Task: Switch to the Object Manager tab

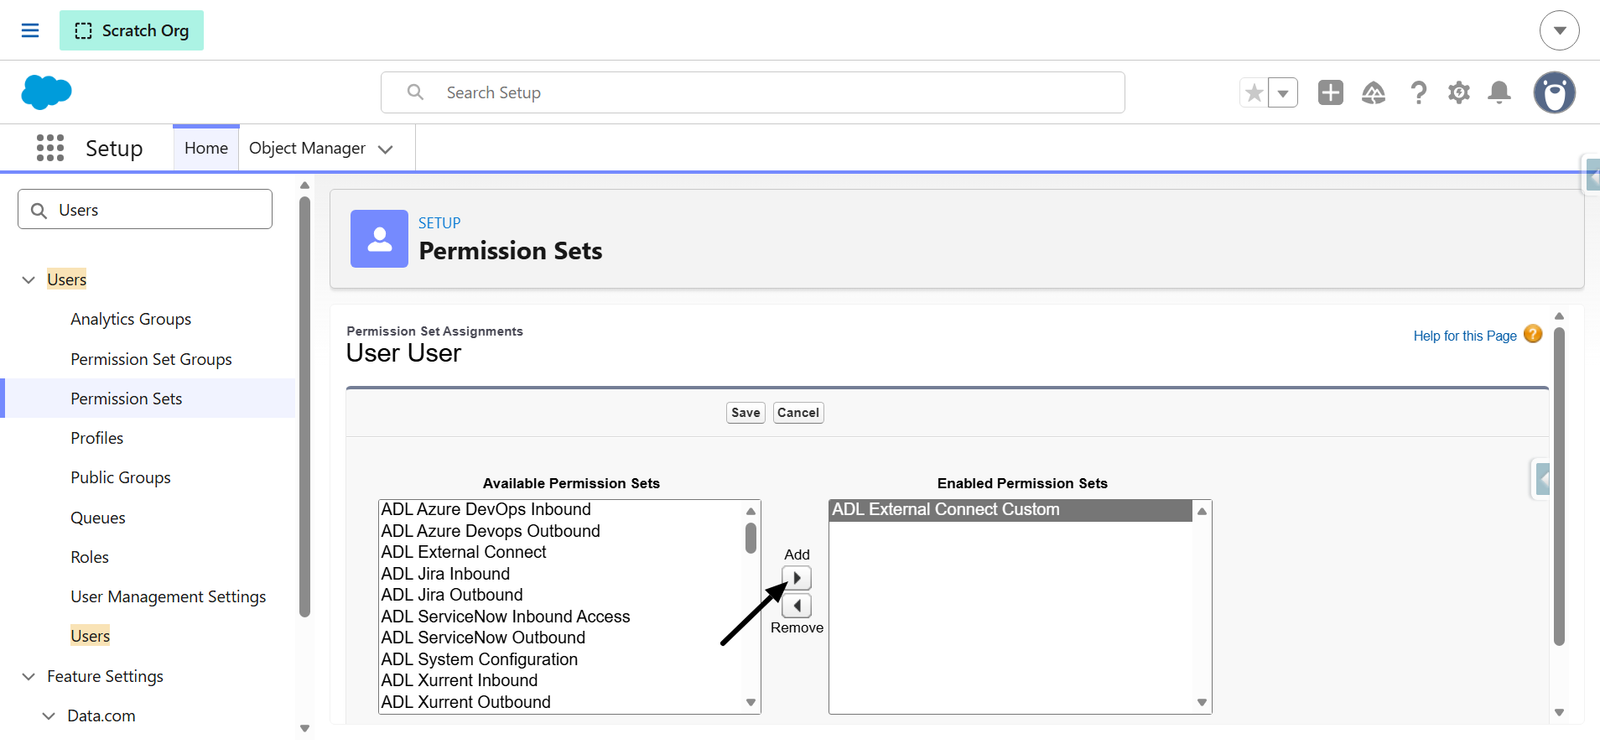Action: [x=307, y=148]
